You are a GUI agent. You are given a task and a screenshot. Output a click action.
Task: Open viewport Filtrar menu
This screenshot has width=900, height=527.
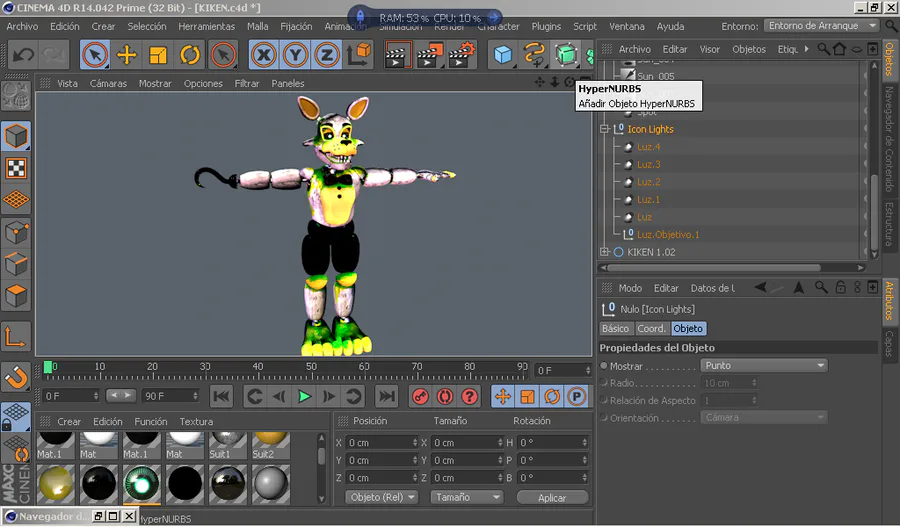(247, 84)
